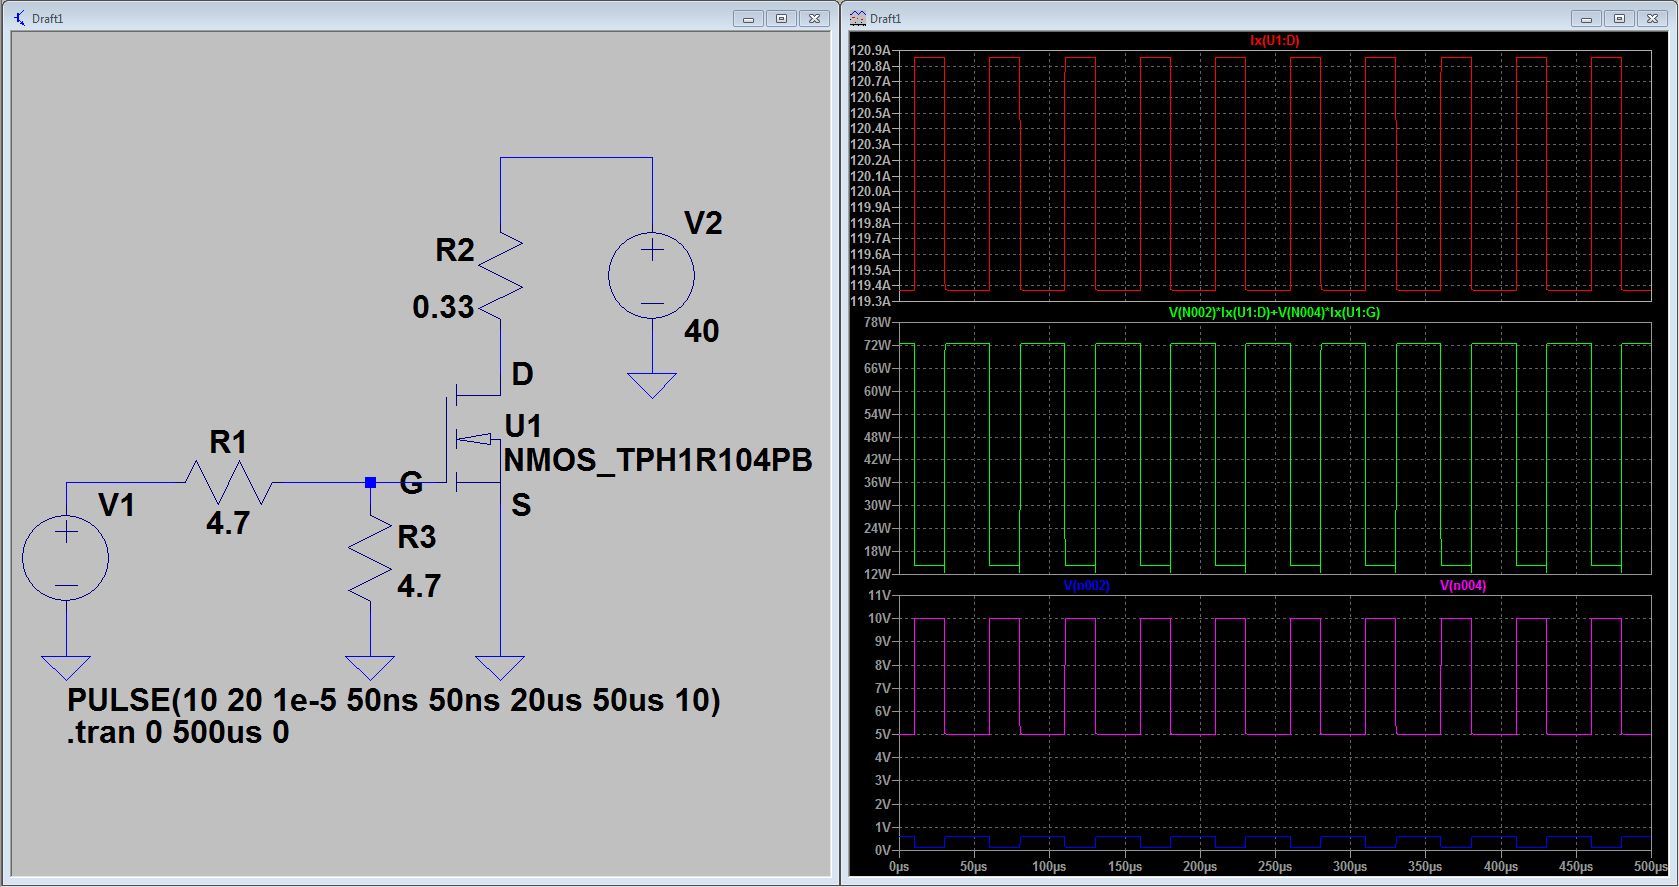Click the gate junction node square

click(370, 482)
